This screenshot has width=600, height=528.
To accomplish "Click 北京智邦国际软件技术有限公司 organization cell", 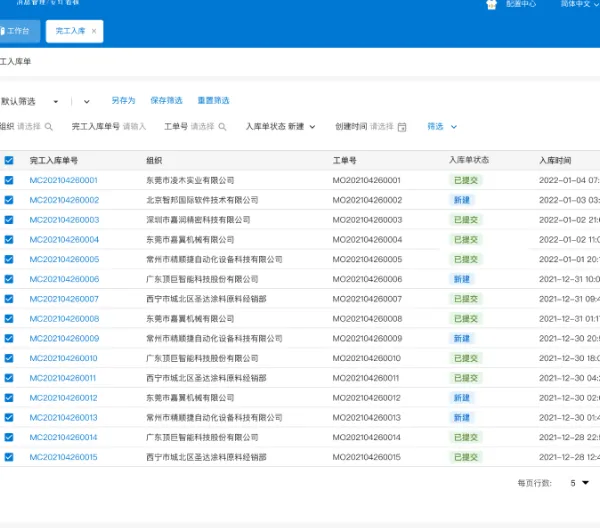I will [202, 200].
